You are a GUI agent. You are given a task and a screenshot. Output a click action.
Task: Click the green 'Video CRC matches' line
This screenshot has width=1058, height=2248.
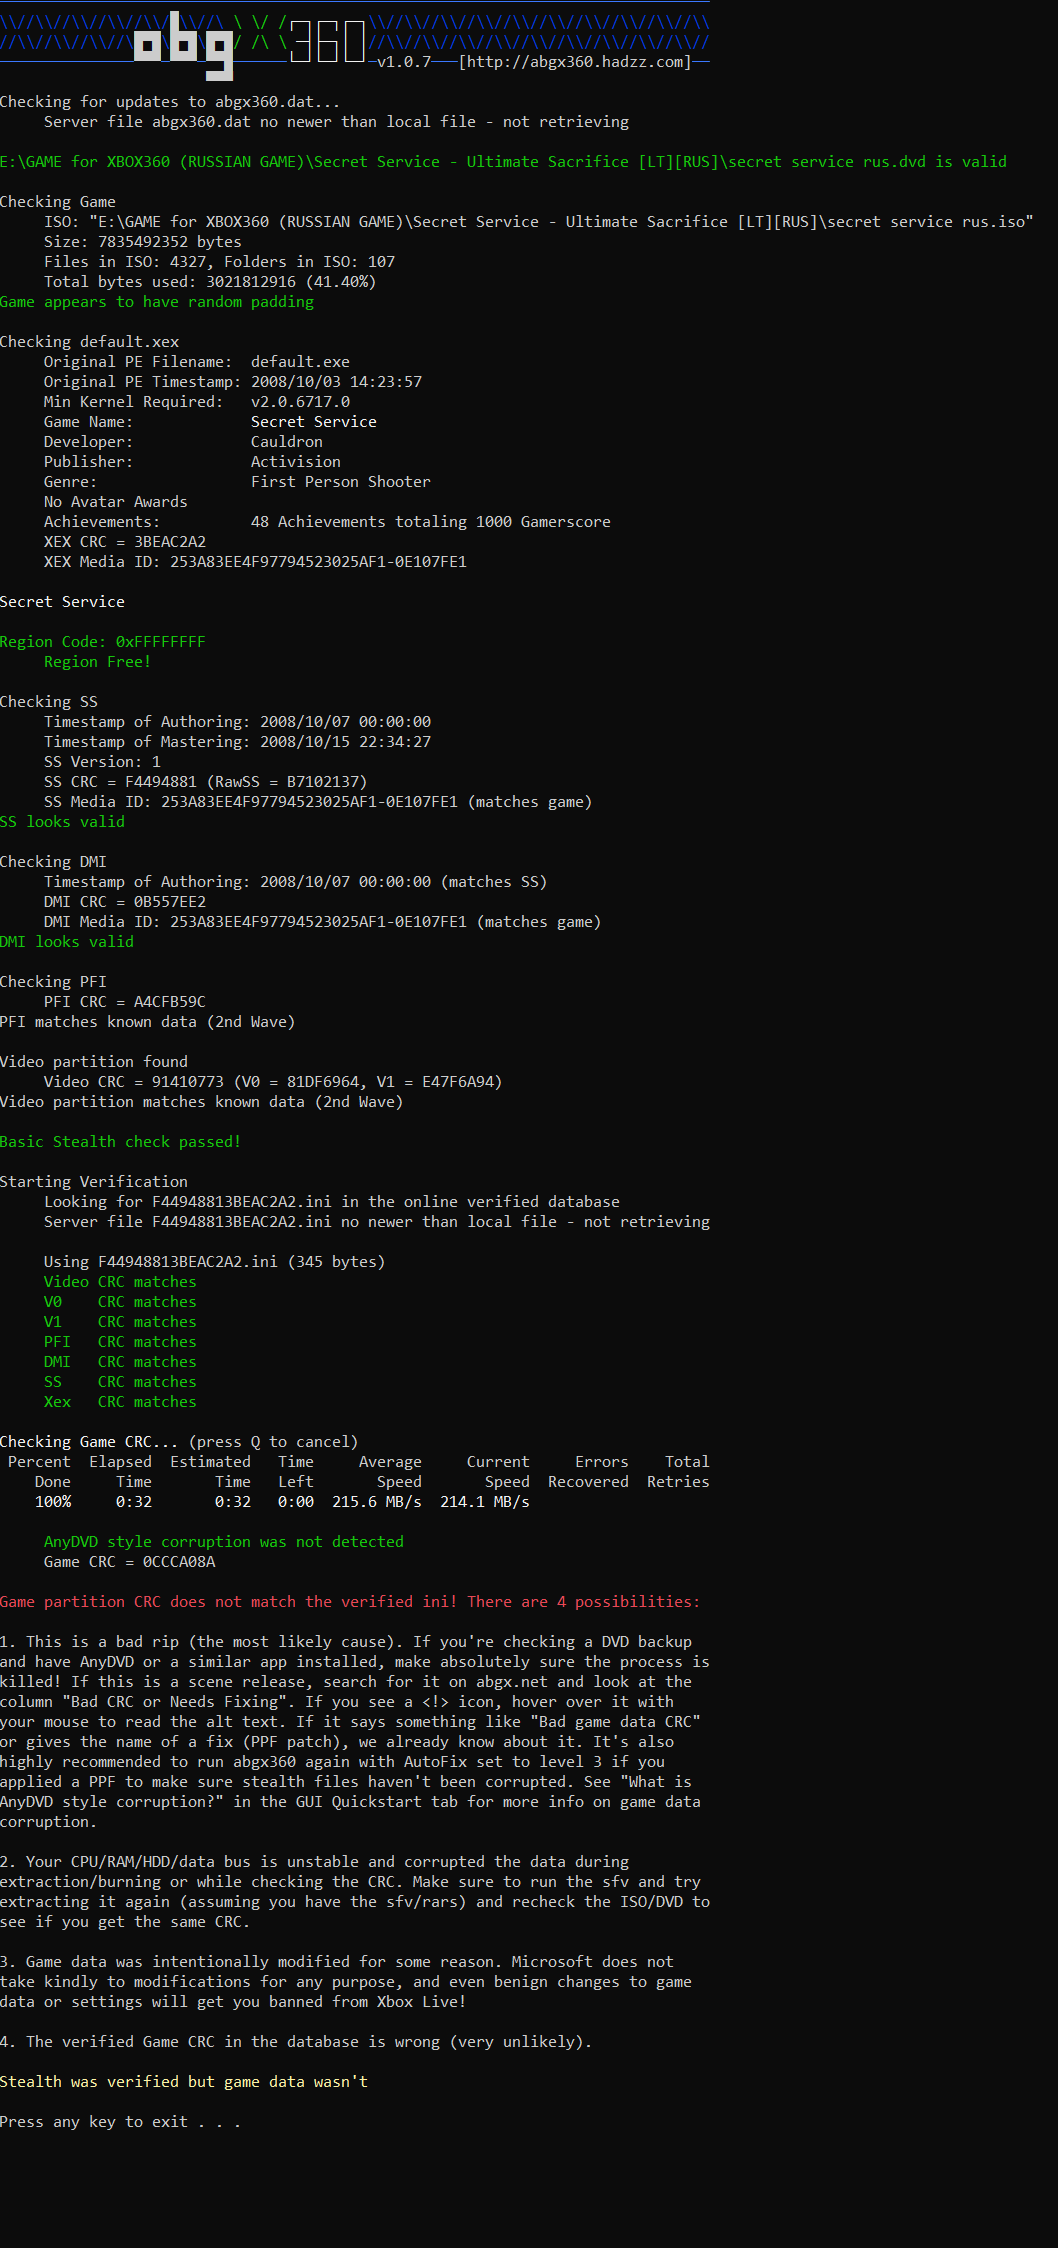coord(120,1282)
